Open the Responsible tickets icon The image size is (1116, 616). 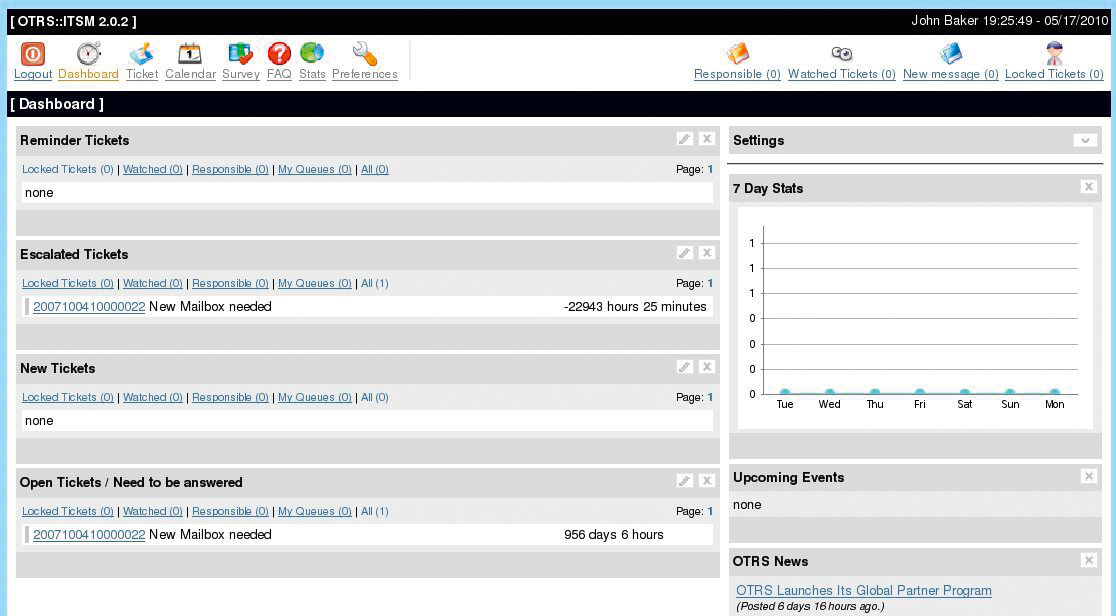point(737,52)
